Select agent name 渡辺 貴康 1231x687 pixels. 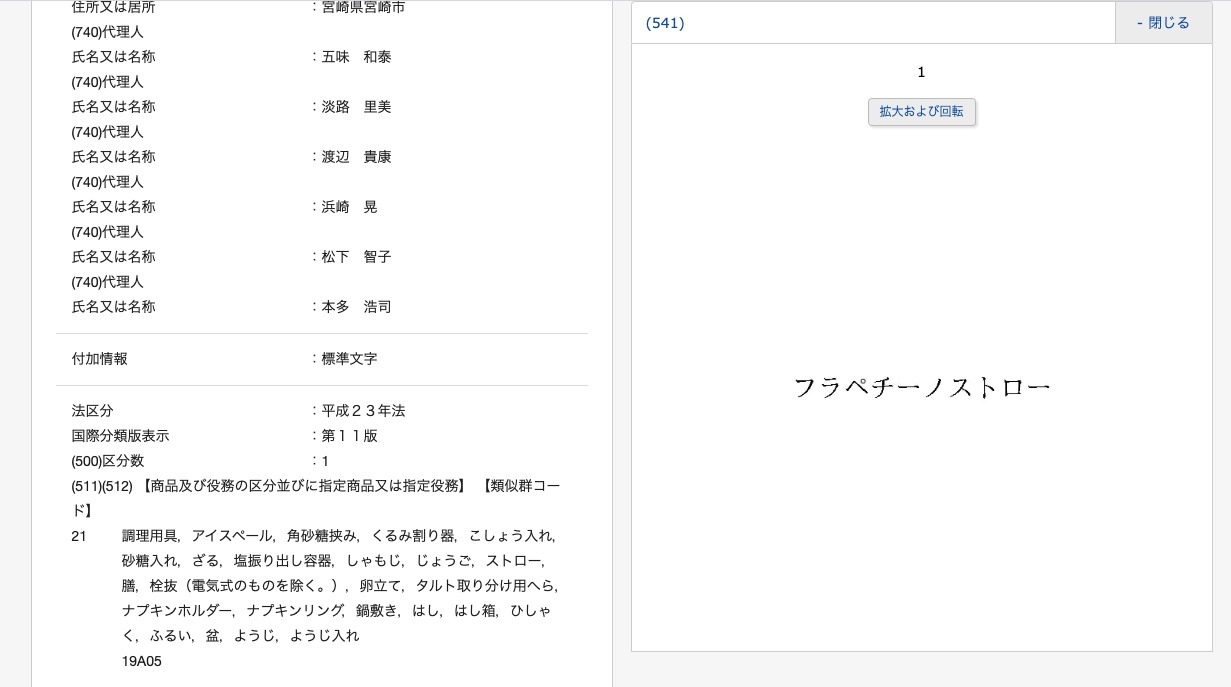tap(356, 157)
